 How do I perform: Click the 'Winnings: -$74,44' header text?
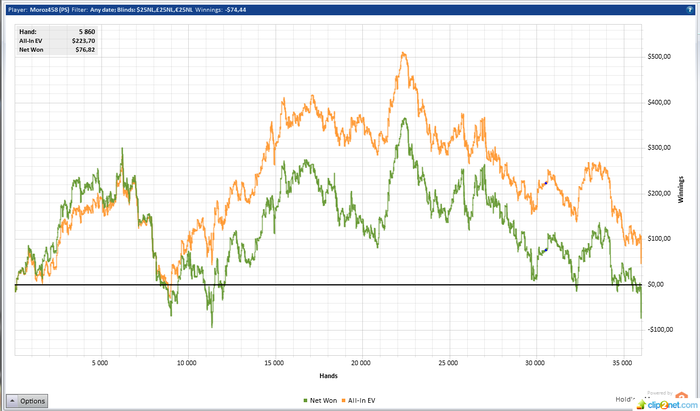pyautogui.click(x=221, y=9)
